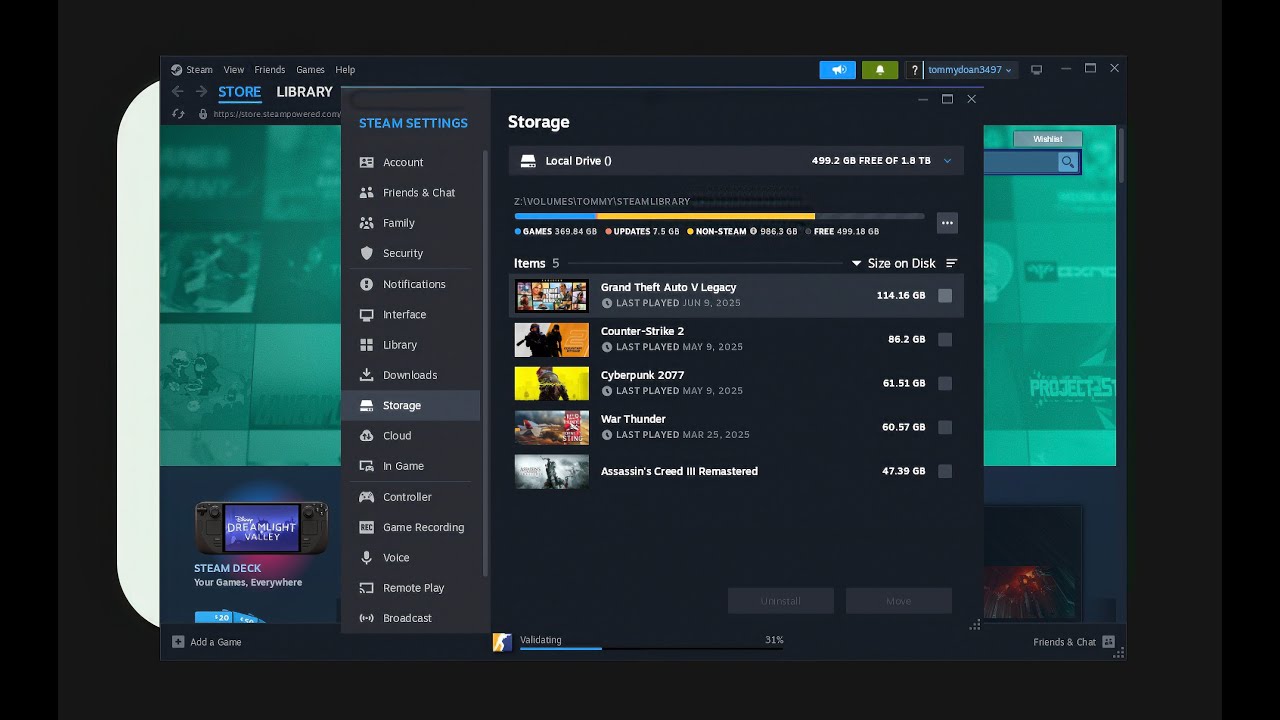
Task: Open the storage three-dots options menu
Action: [947, 223]
